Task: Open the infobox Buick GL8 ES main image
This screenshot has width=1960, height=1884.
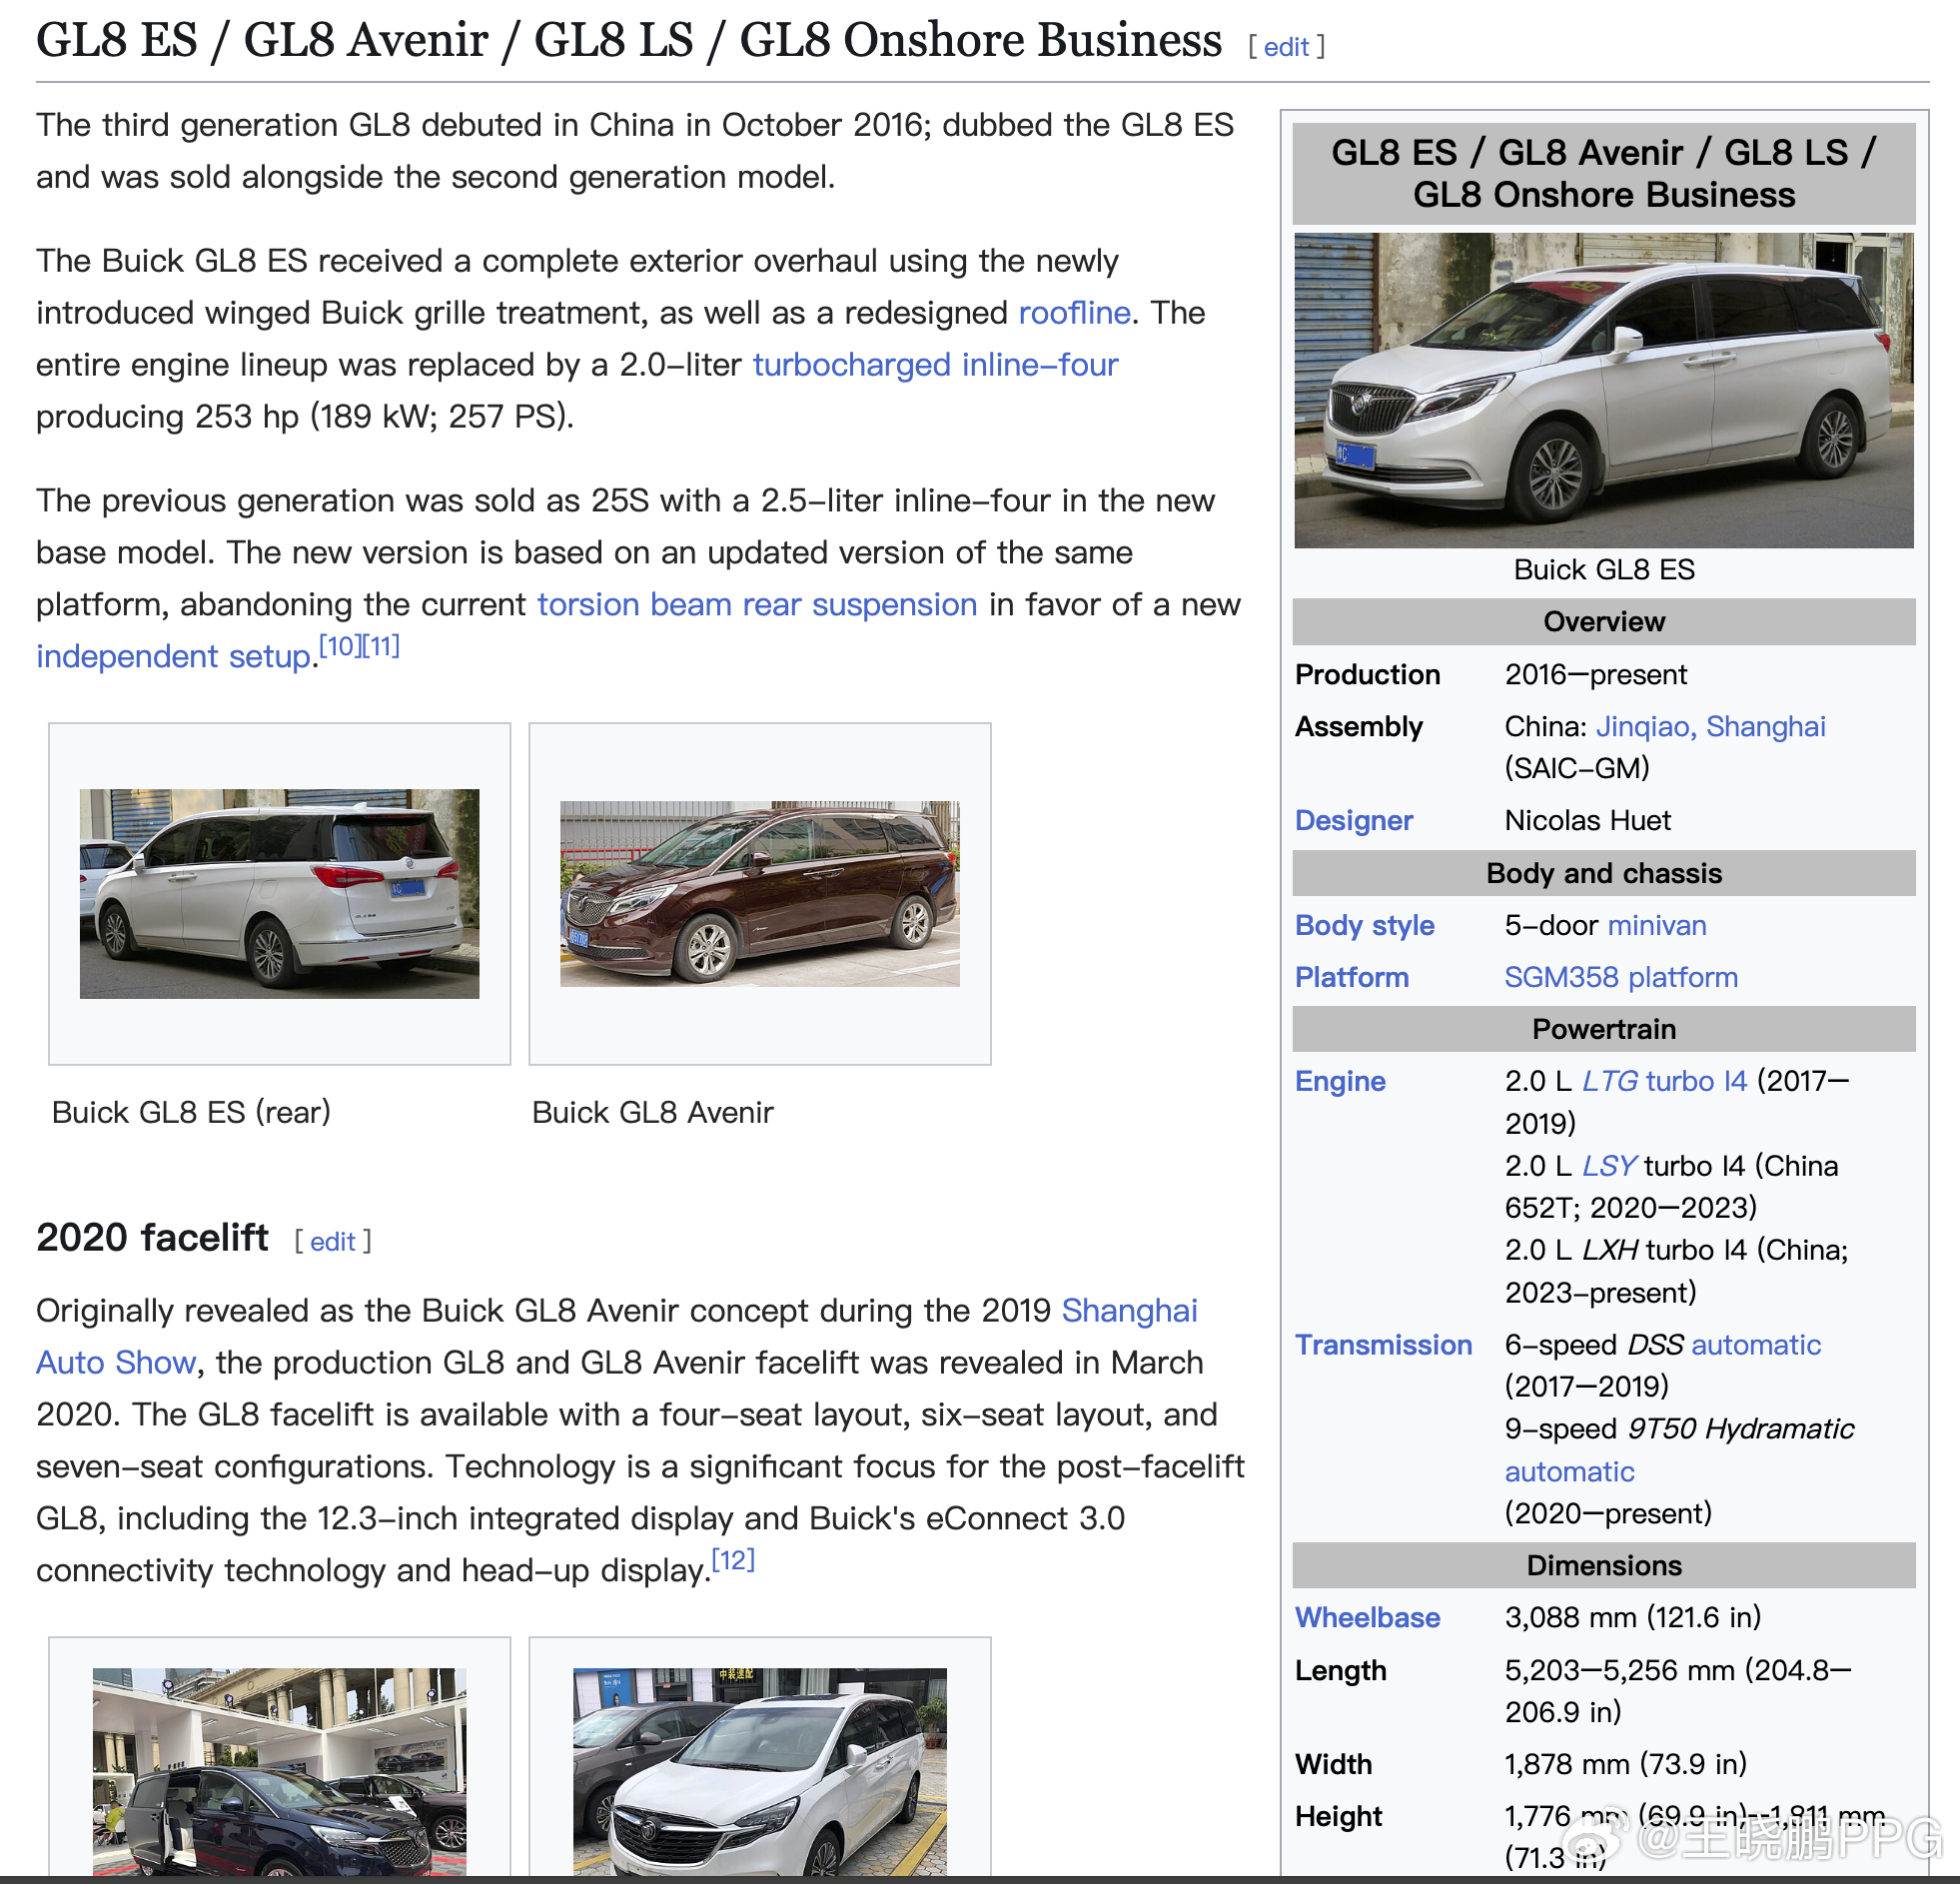Action: point(1603,390)
